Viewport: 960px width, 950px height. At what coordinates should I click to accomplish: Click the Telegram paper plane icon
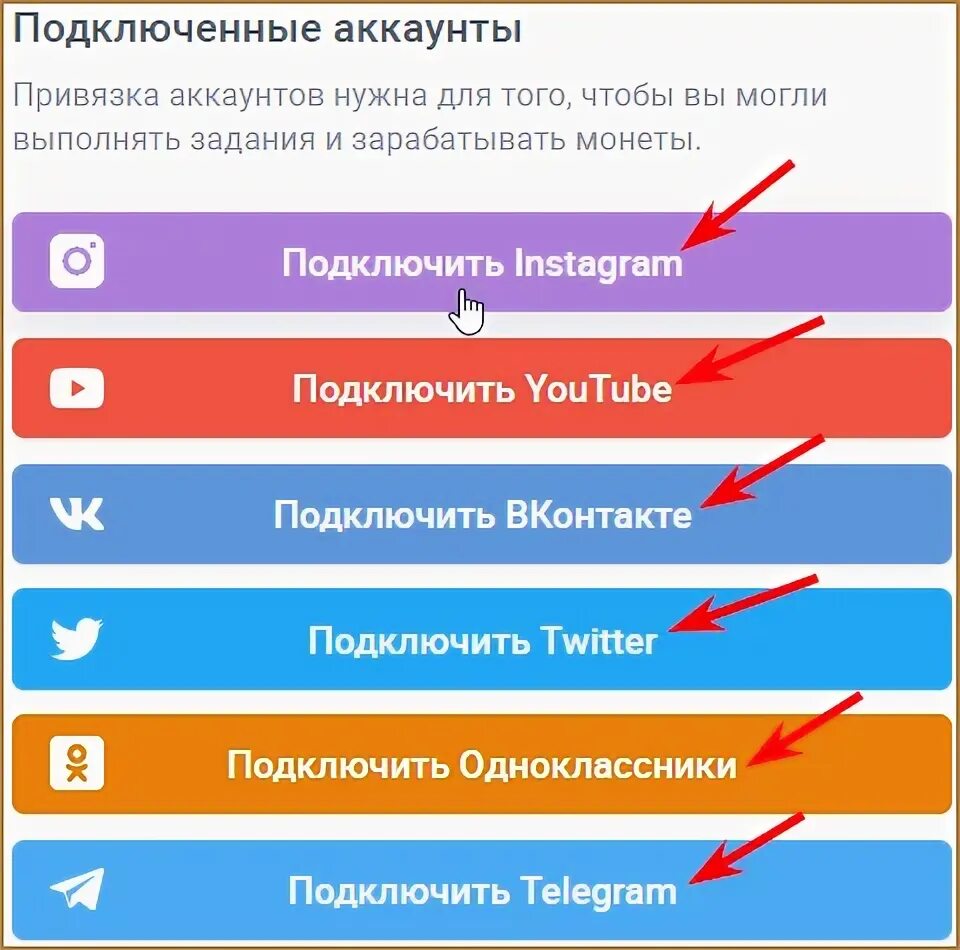(77, 889)
